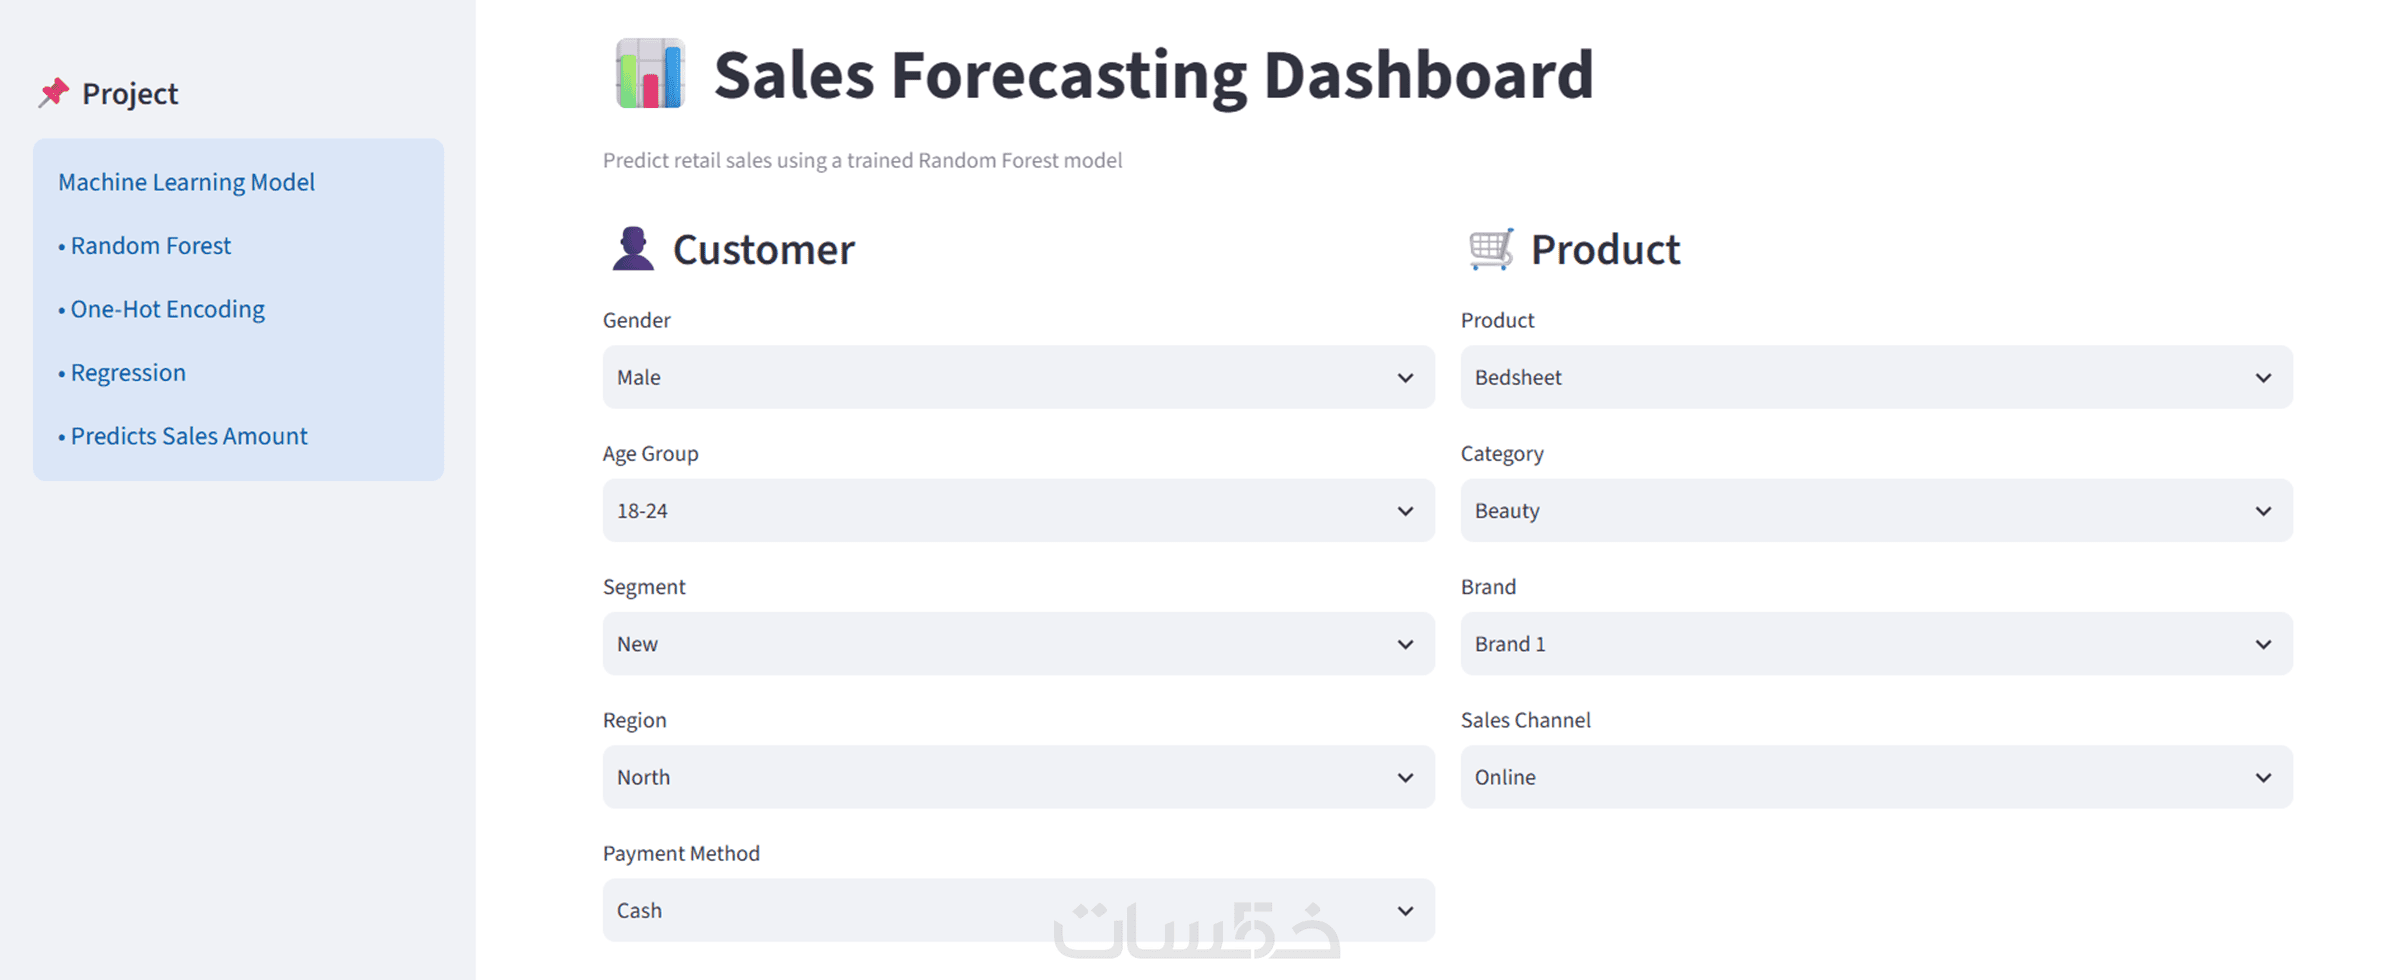Select Regression entry in sidebar

122,373
